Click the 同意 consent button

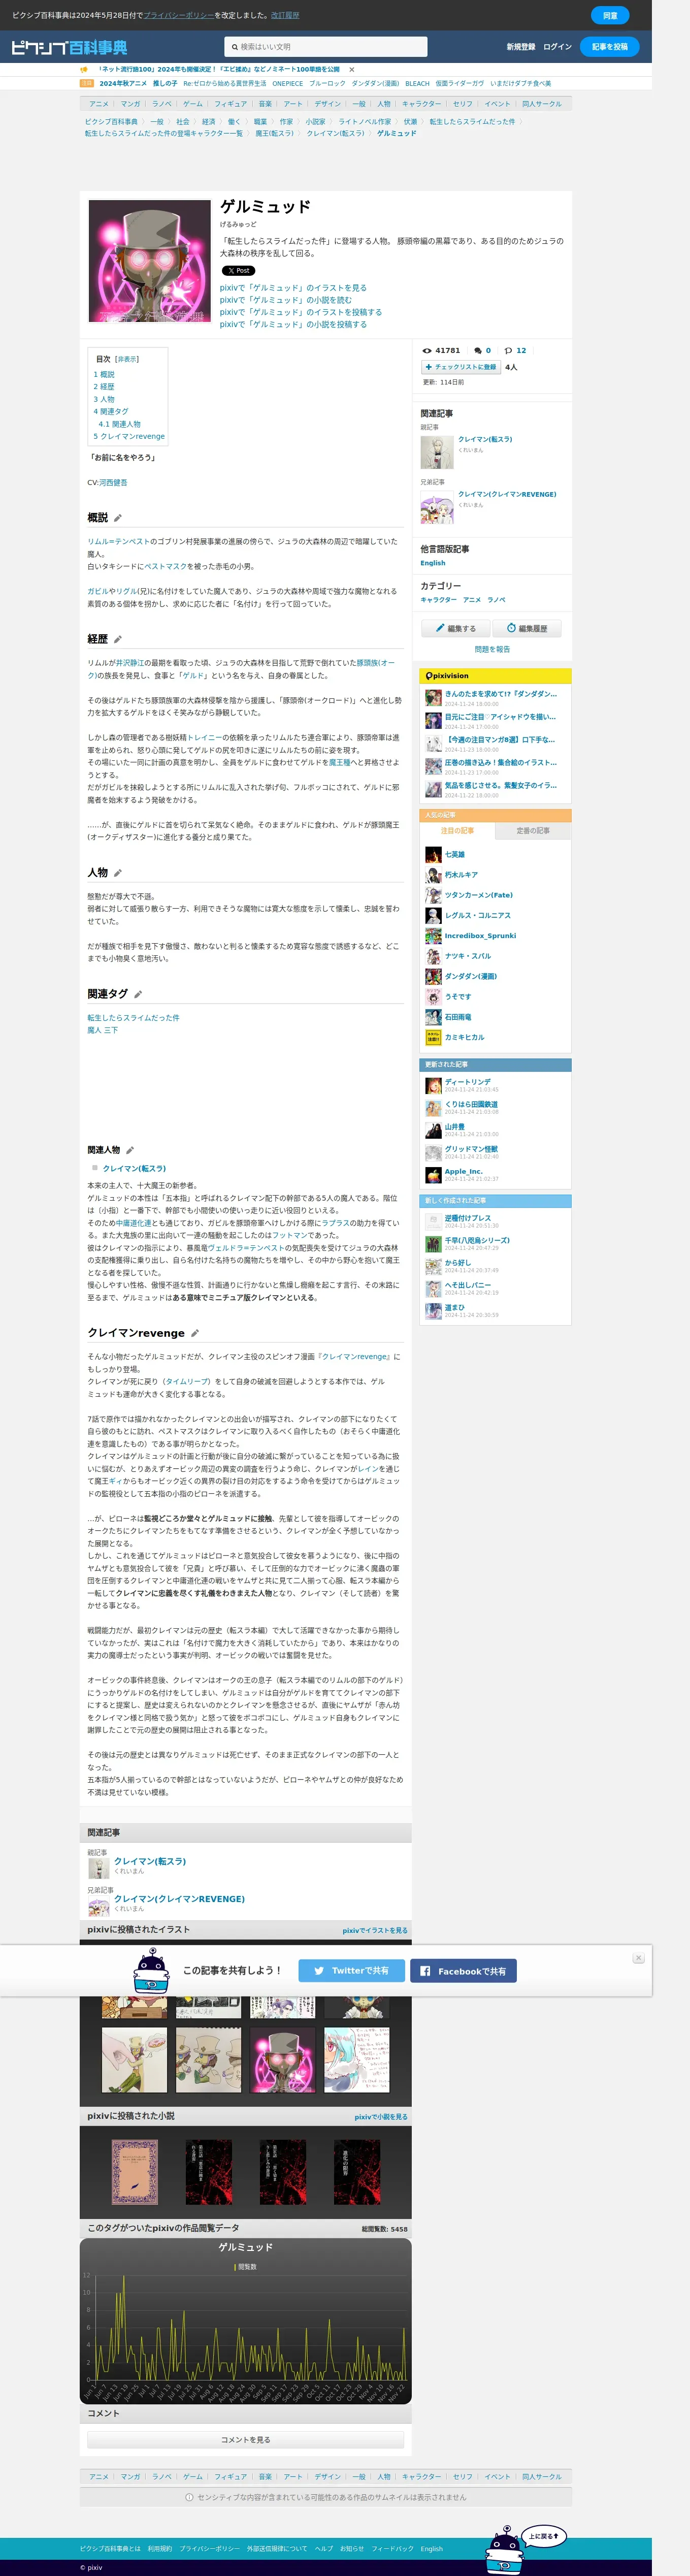point(610,15)
